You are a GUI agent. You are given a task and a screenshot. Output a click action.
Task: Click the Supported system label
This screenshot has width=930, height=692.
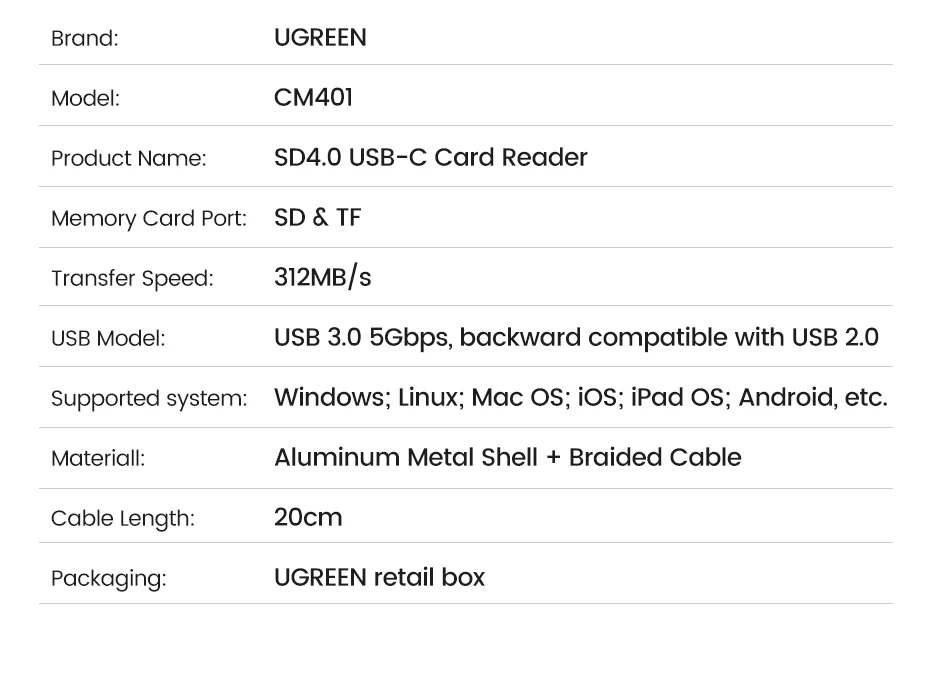click(x=148, y=398)
